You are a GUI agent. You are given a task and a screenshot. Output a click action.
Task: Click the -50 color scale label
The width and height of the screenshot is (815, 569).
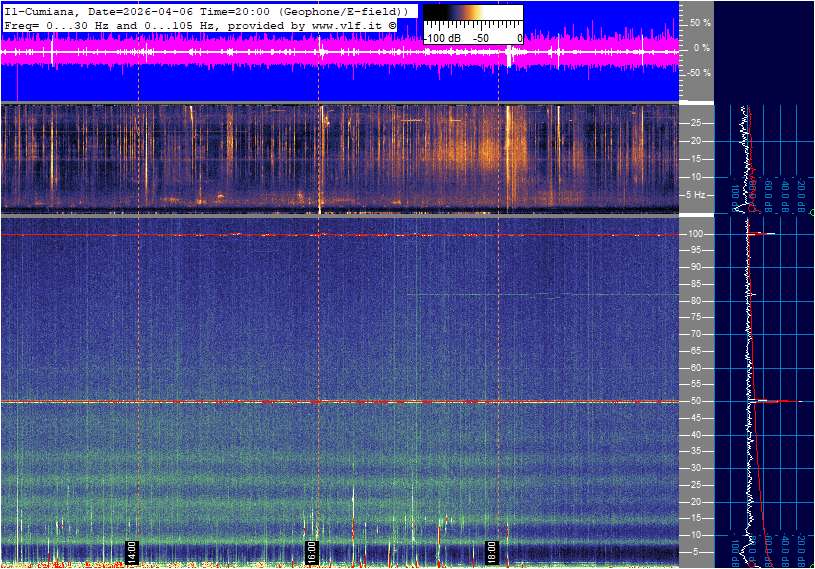click(481, 38)
